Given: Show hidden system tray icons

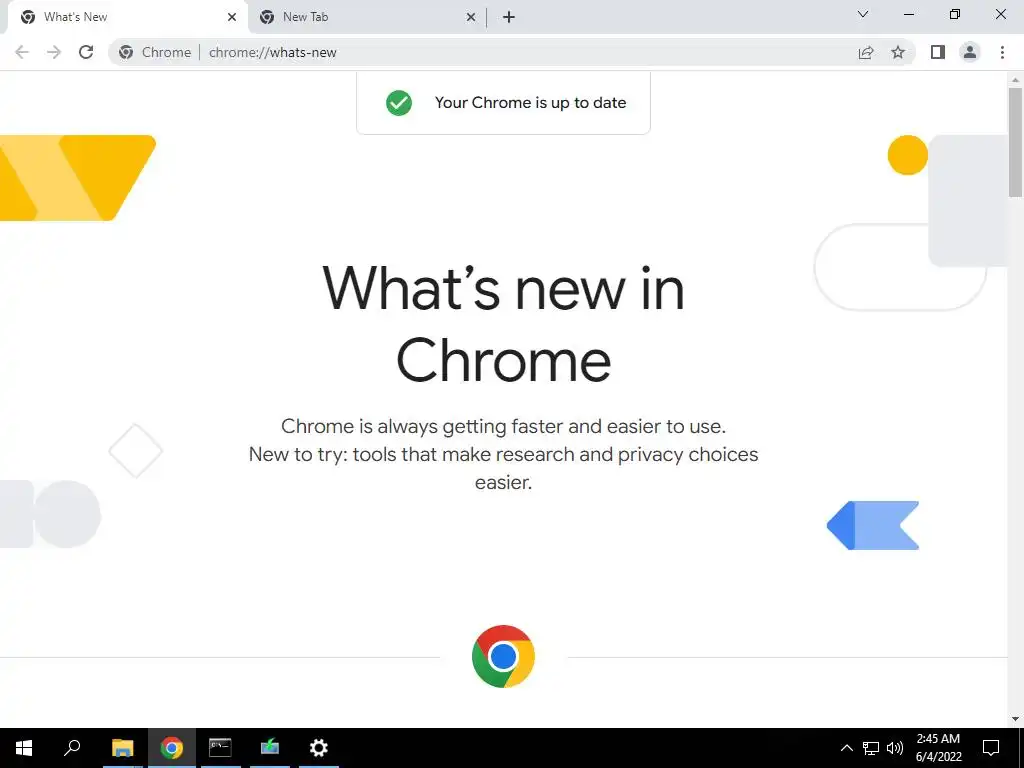Looking at the screenshot, I should (x=846, y=748).
